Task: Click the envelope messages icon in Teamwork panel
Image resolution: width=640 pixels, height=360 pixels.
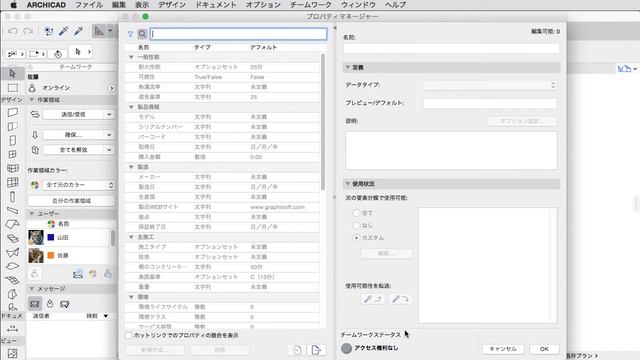Action: click(35, 304)
